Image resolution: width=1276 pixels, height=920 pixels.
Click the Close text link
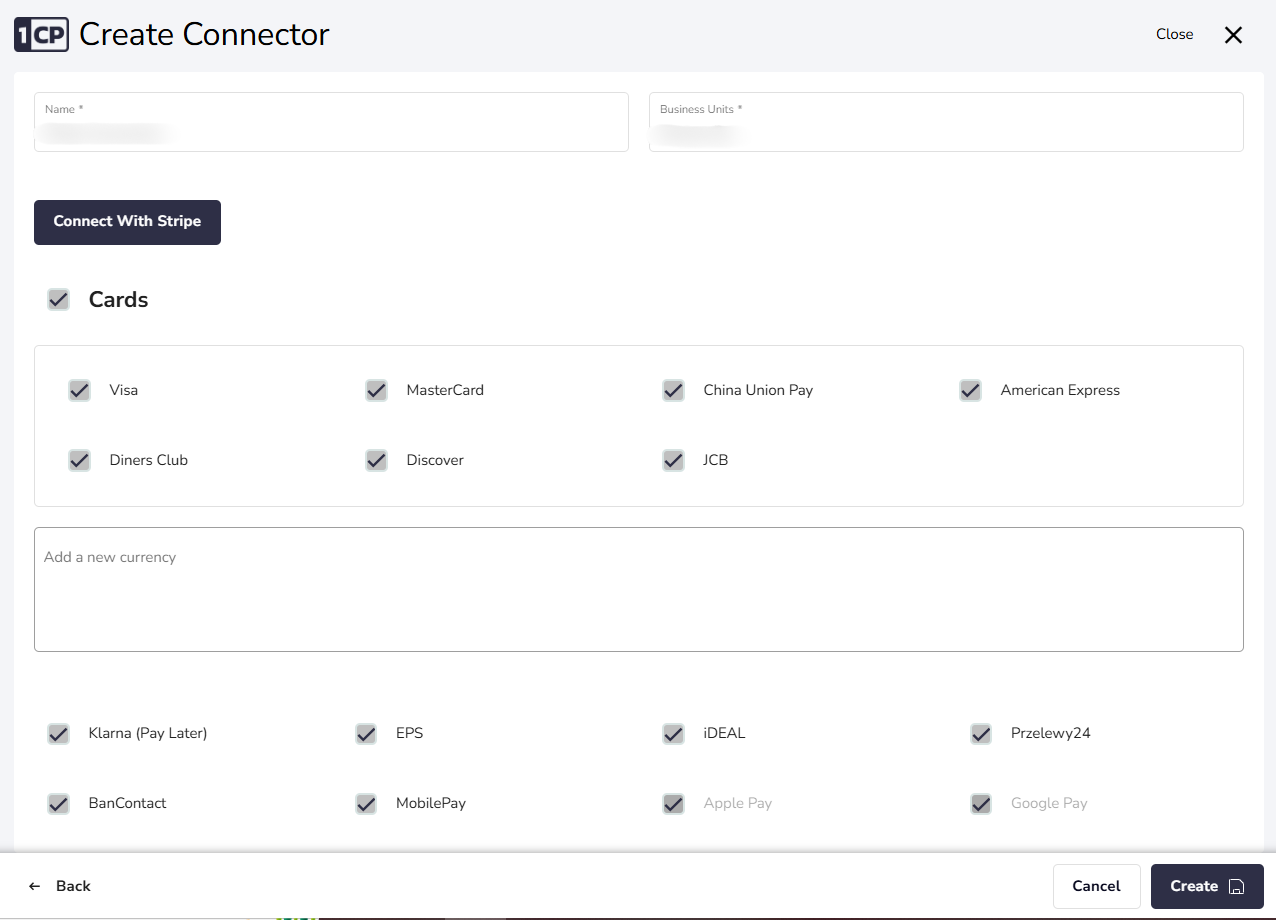[1174, 34]
